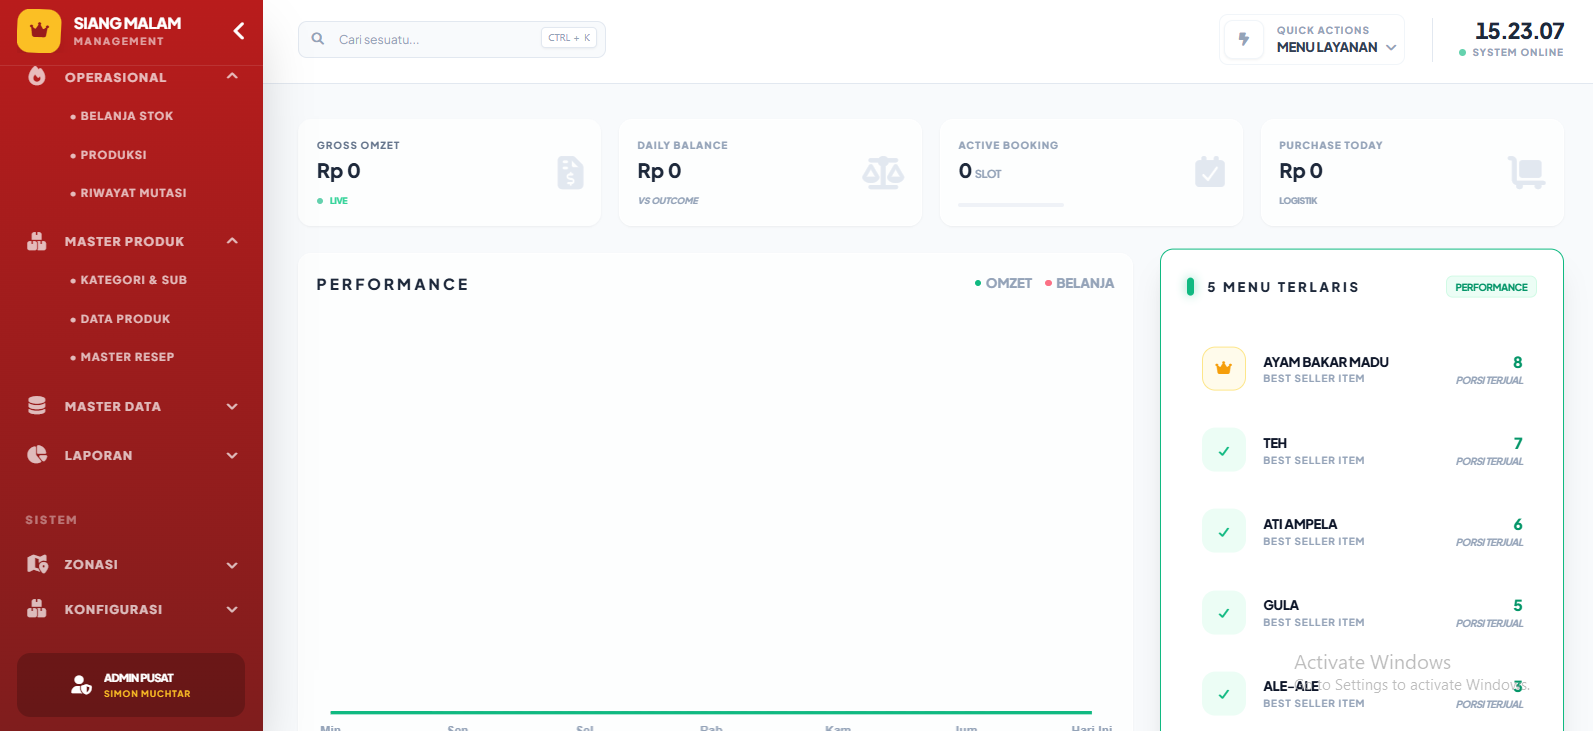1593x731 pixels.
Task: Open the Admin Pusat profile card
Action: pyautogui.click(x=131, y=685)
